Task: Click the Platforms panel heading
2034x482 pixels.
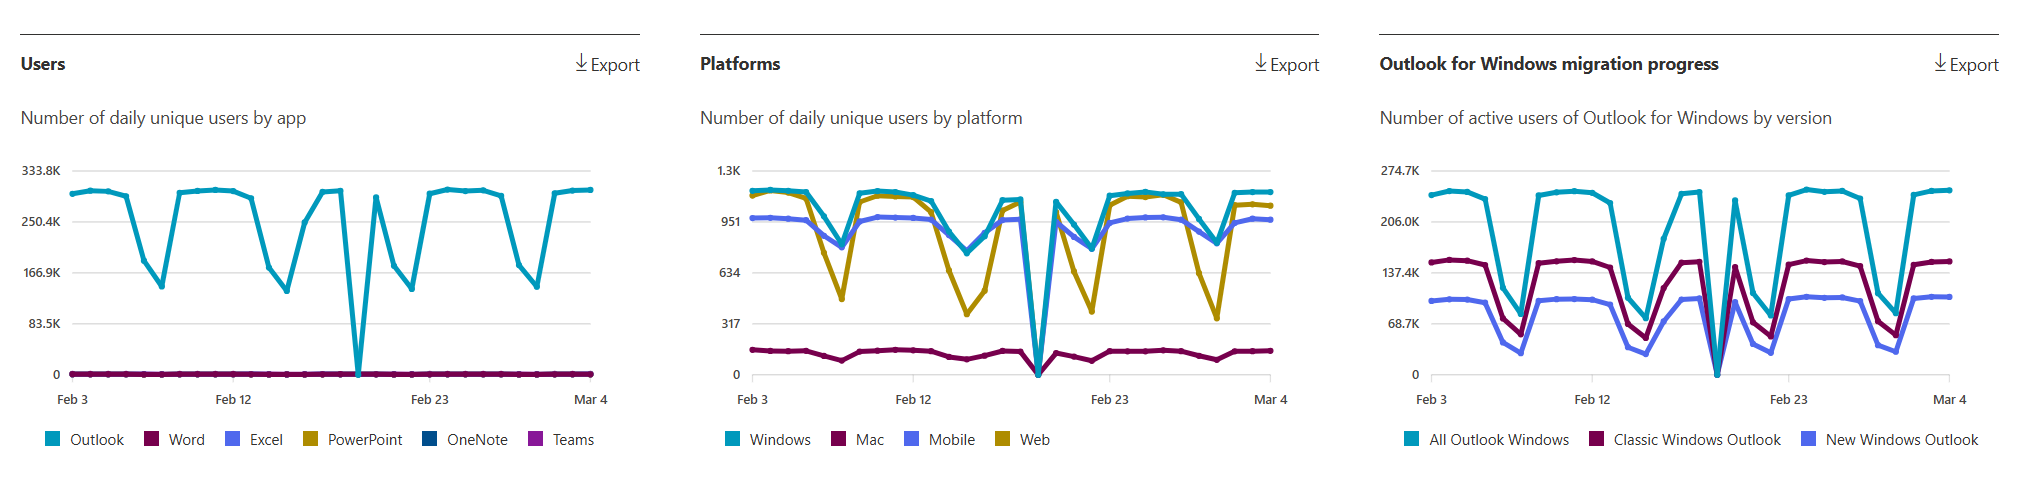Action: [x=740, y=64]
